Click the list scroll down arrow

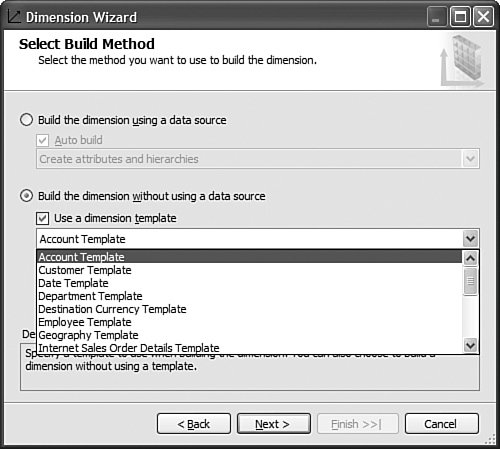[470, 345]
